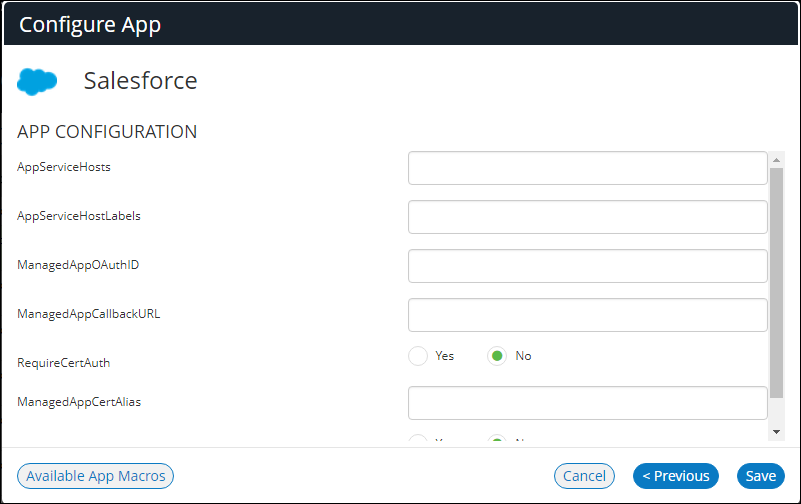
Task: Click the Salesforce cloud logo icon
Action: [38, 82]
